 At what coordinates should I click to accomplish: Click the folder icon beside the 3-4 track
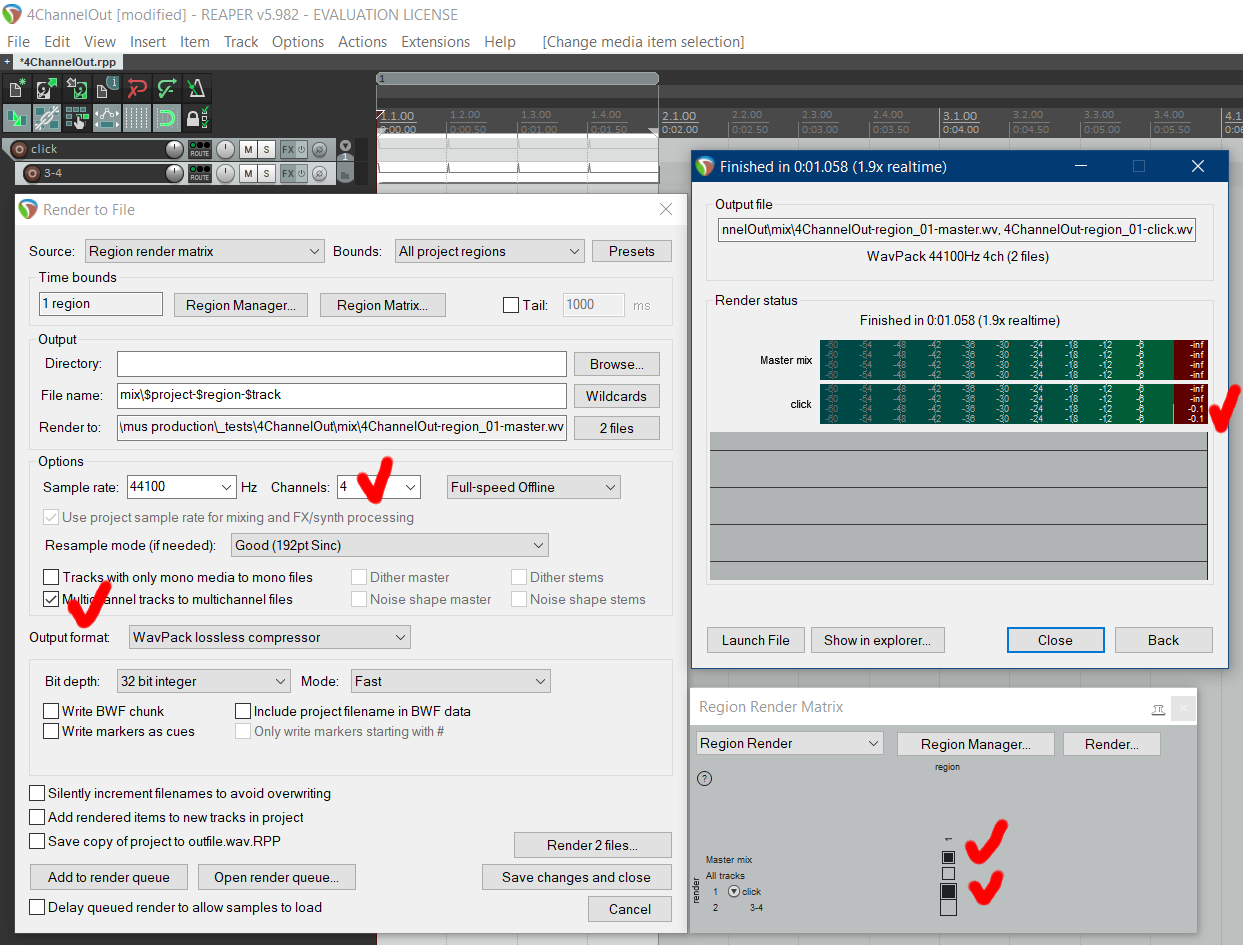click(345, 175)
